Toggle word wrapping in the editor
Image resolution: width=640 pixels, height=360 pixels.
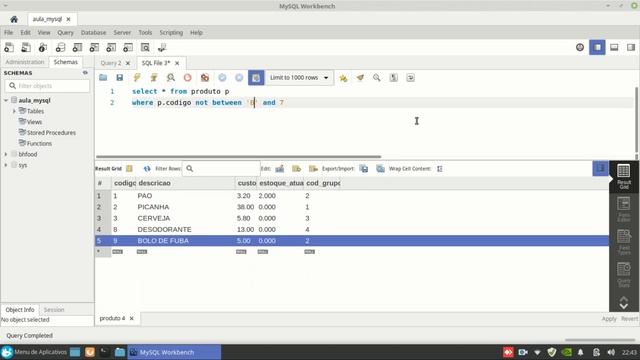[411, 78]
